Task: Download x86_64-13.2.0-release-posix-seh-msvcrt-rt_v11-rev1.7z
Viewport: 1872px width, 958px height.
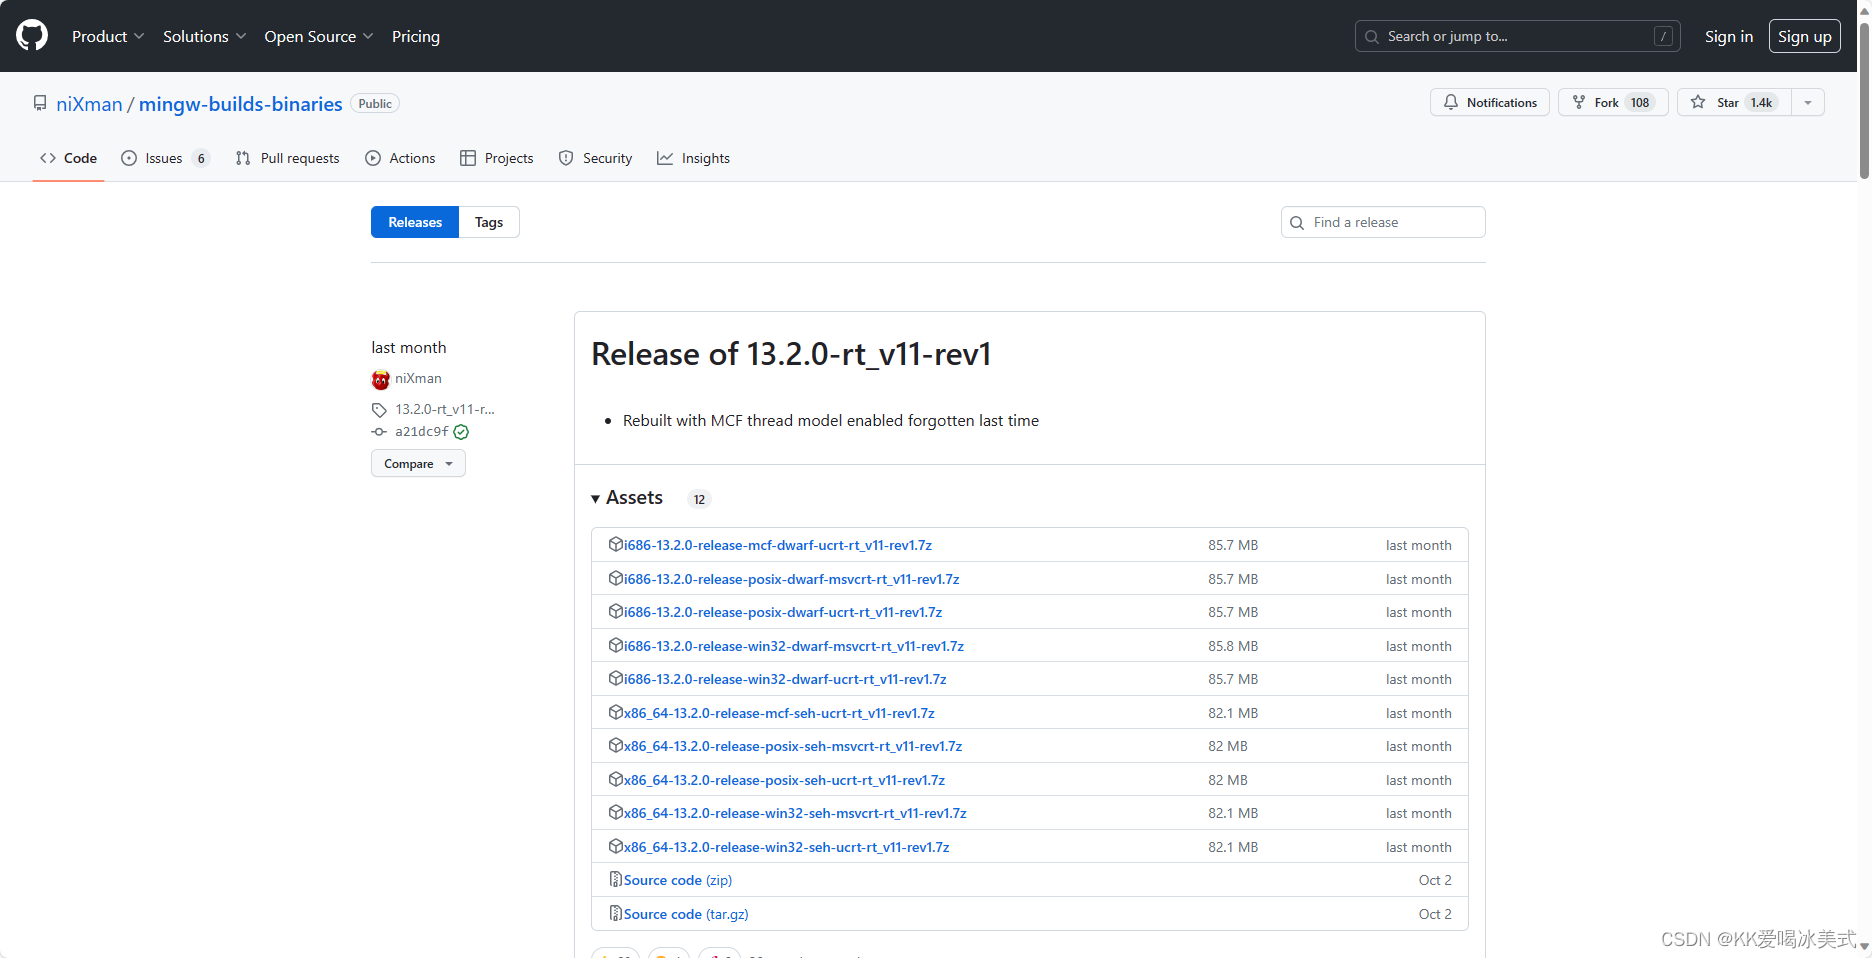Action: point(793,746)
